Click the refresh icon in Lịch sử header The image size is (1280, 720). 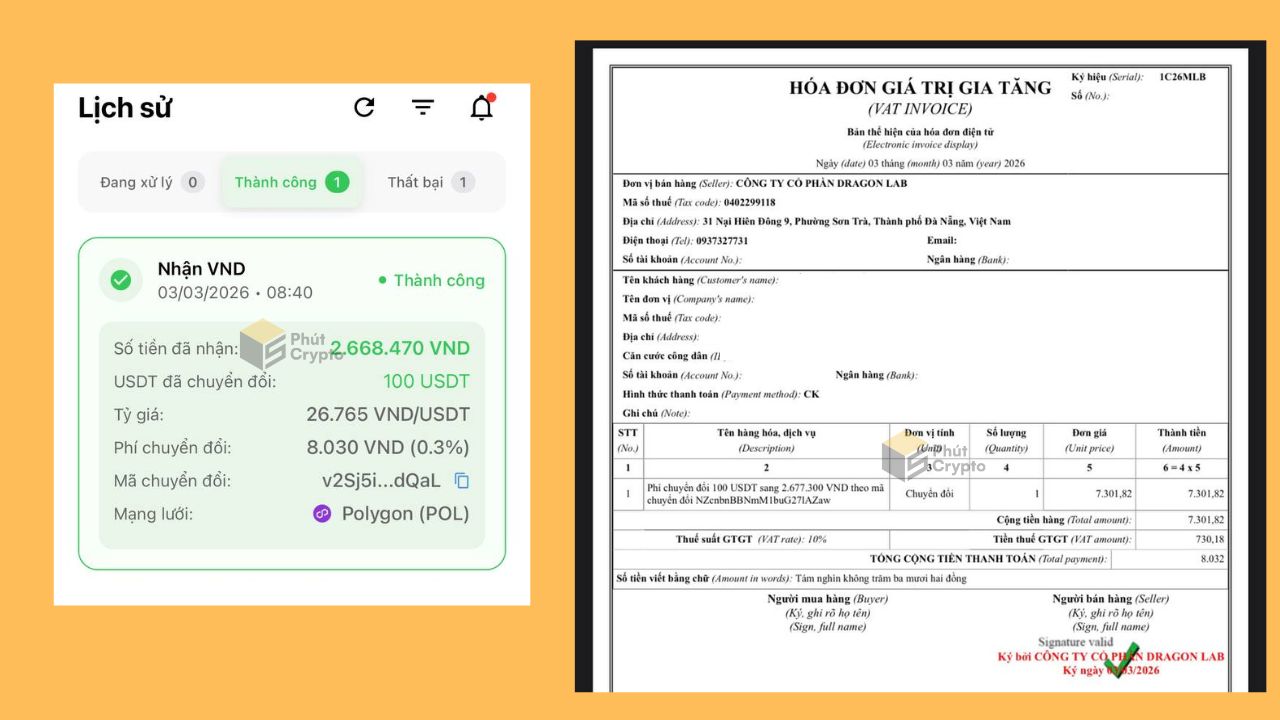pyautogui.click(x=364, y=107)
